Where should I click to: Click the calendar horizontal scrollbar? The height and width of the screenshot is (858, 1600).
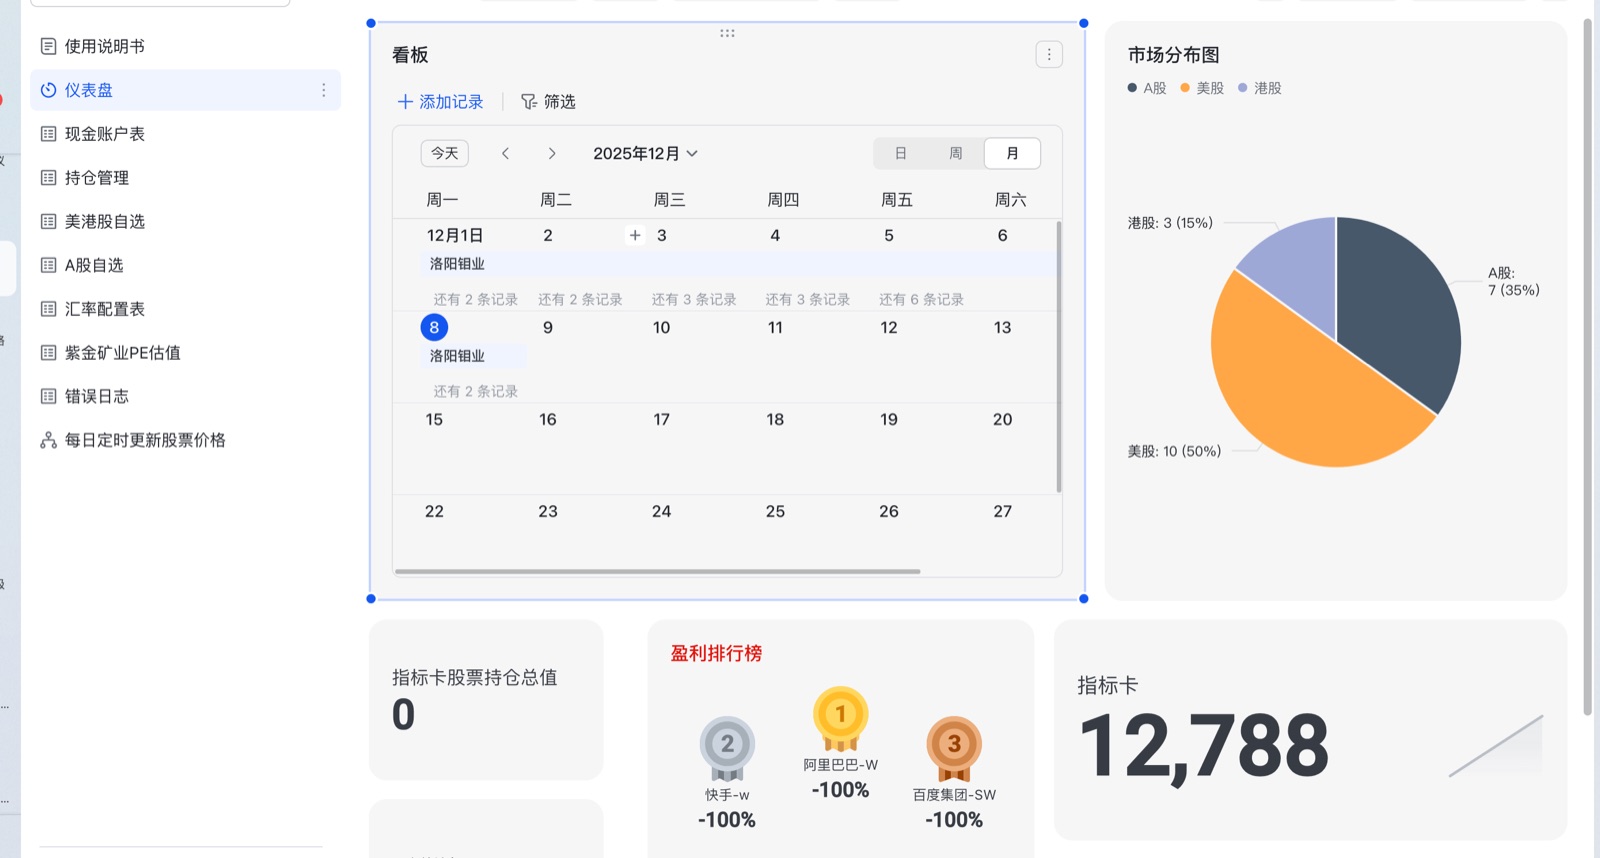click(x=657, y=572)
